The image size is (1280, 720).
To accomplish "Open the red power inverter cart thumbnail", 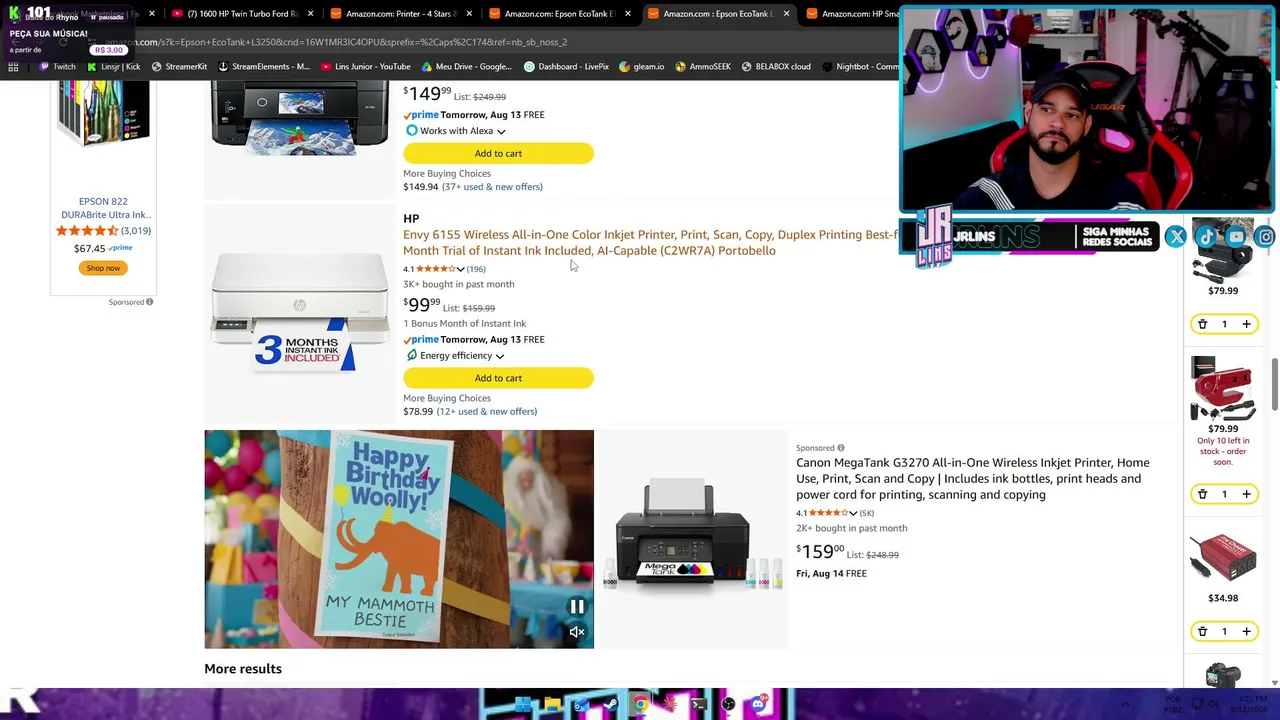I will tap(1222, 558).
